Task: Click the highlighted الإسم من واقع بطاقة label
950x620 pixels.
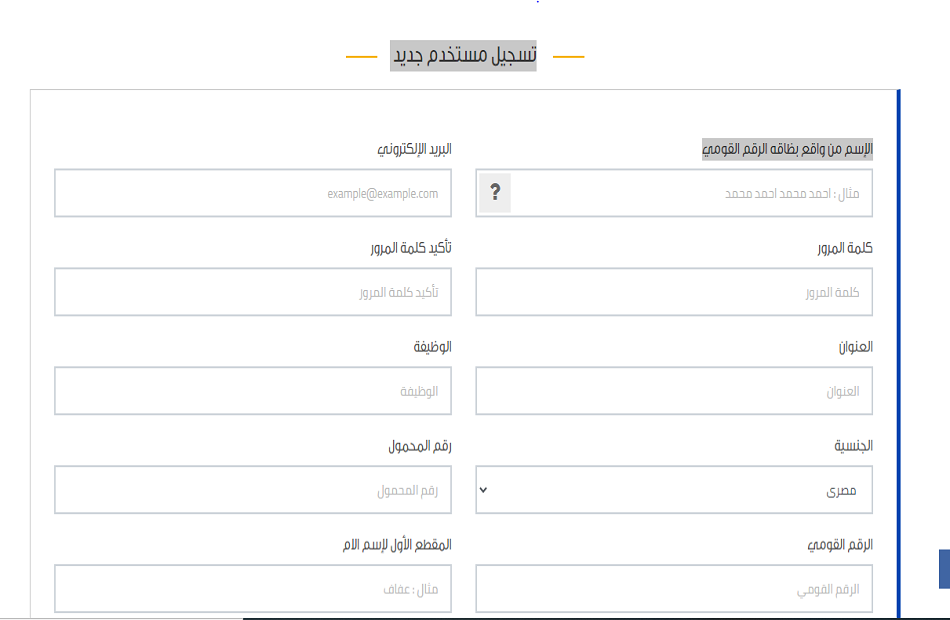Action: pyautogui.click(x=787, y=149)
